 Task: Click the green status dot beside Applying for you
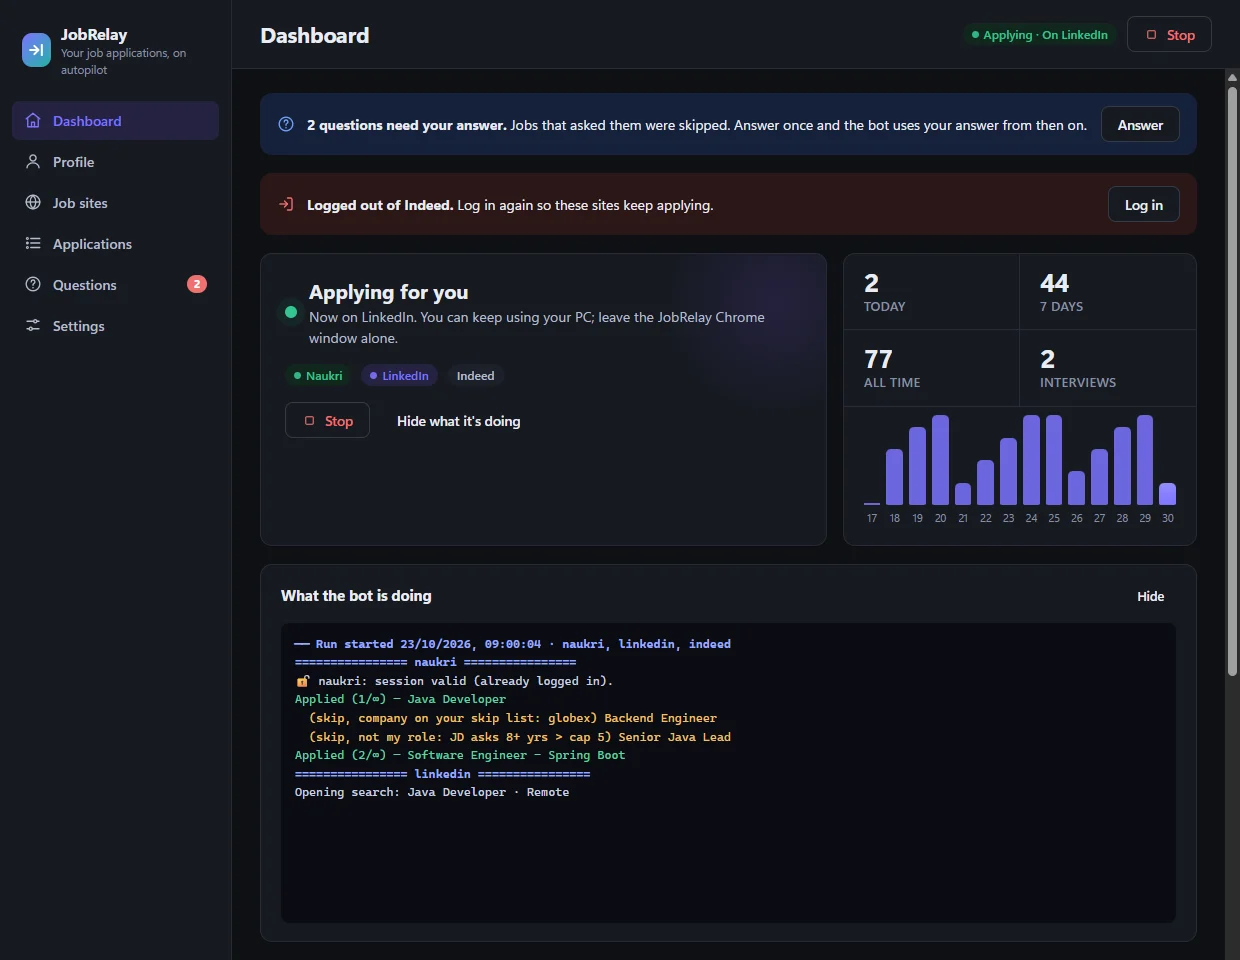[291, 312]
